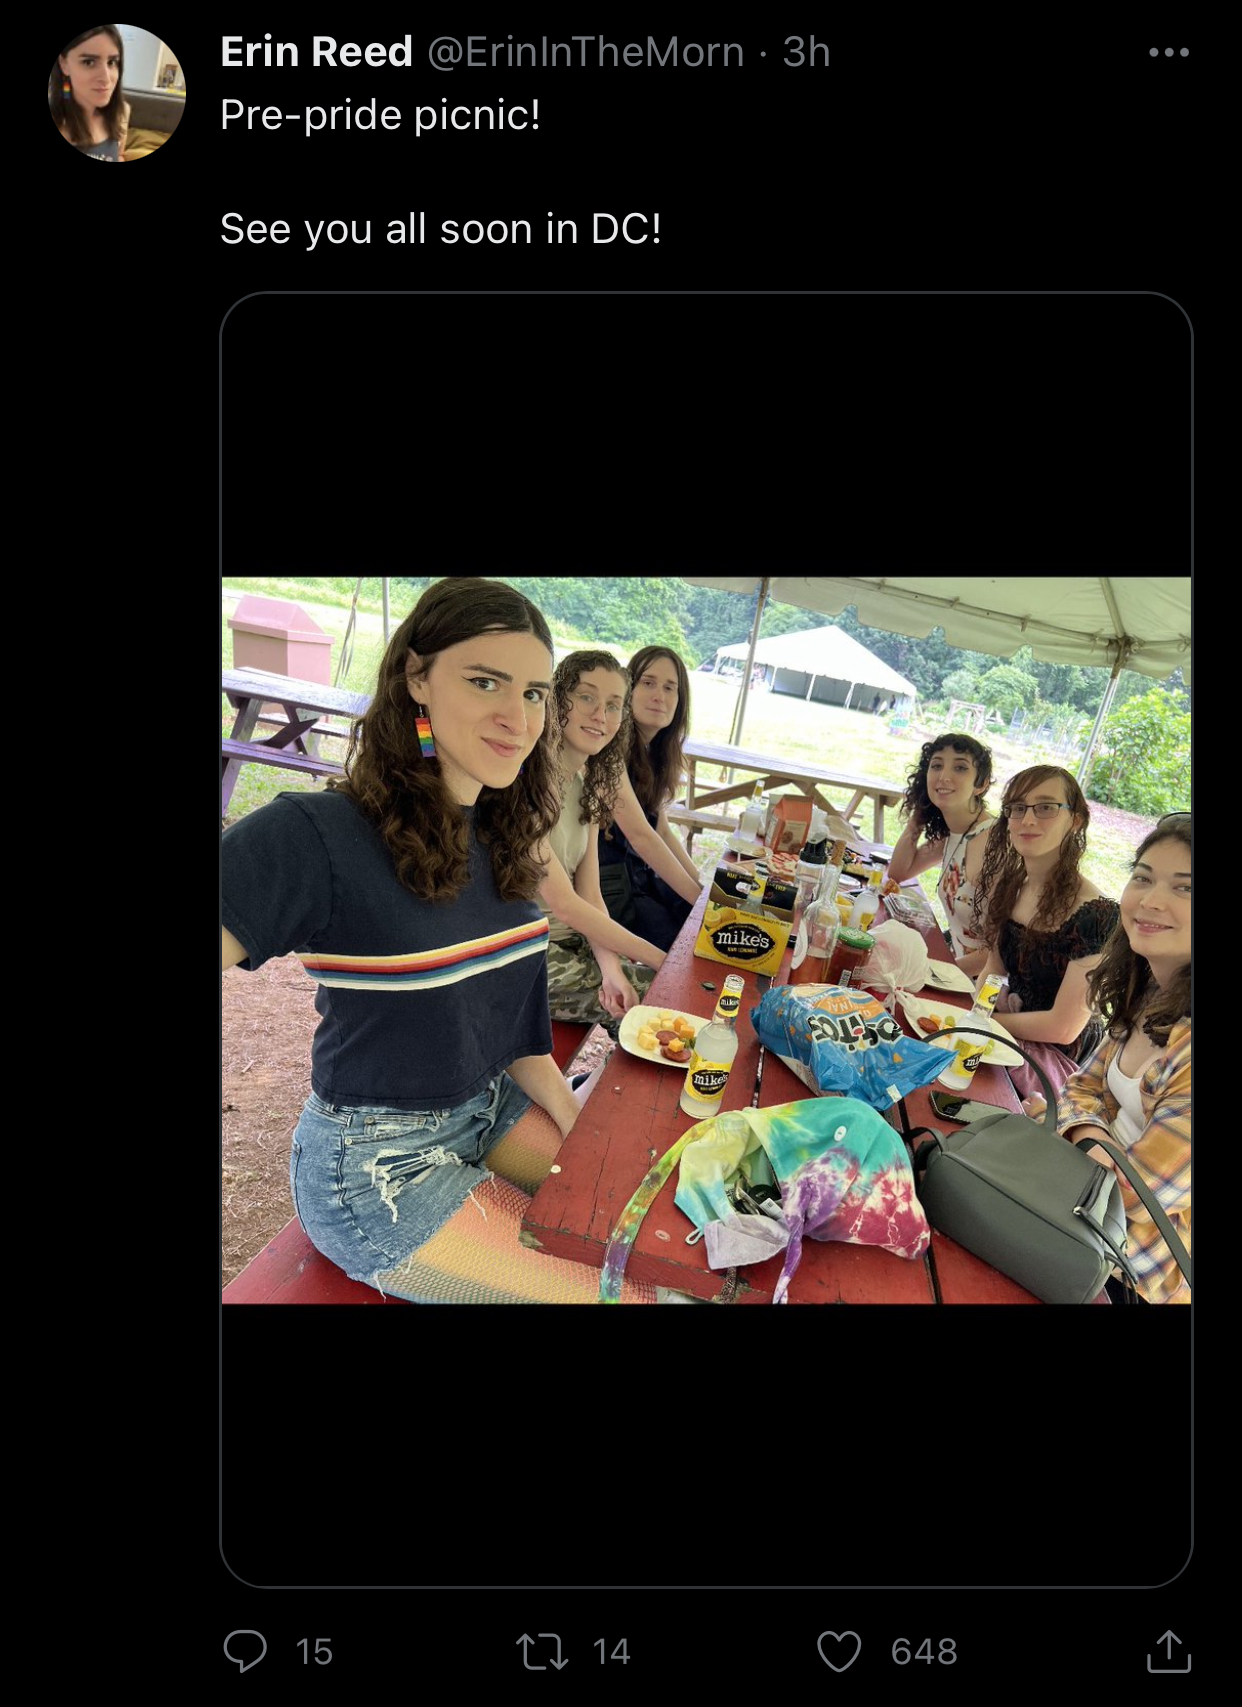Click the Erin Reed display name
Image resolution: width=1242 pixels, height=1707 pixels.
click(x=316, y=52)
